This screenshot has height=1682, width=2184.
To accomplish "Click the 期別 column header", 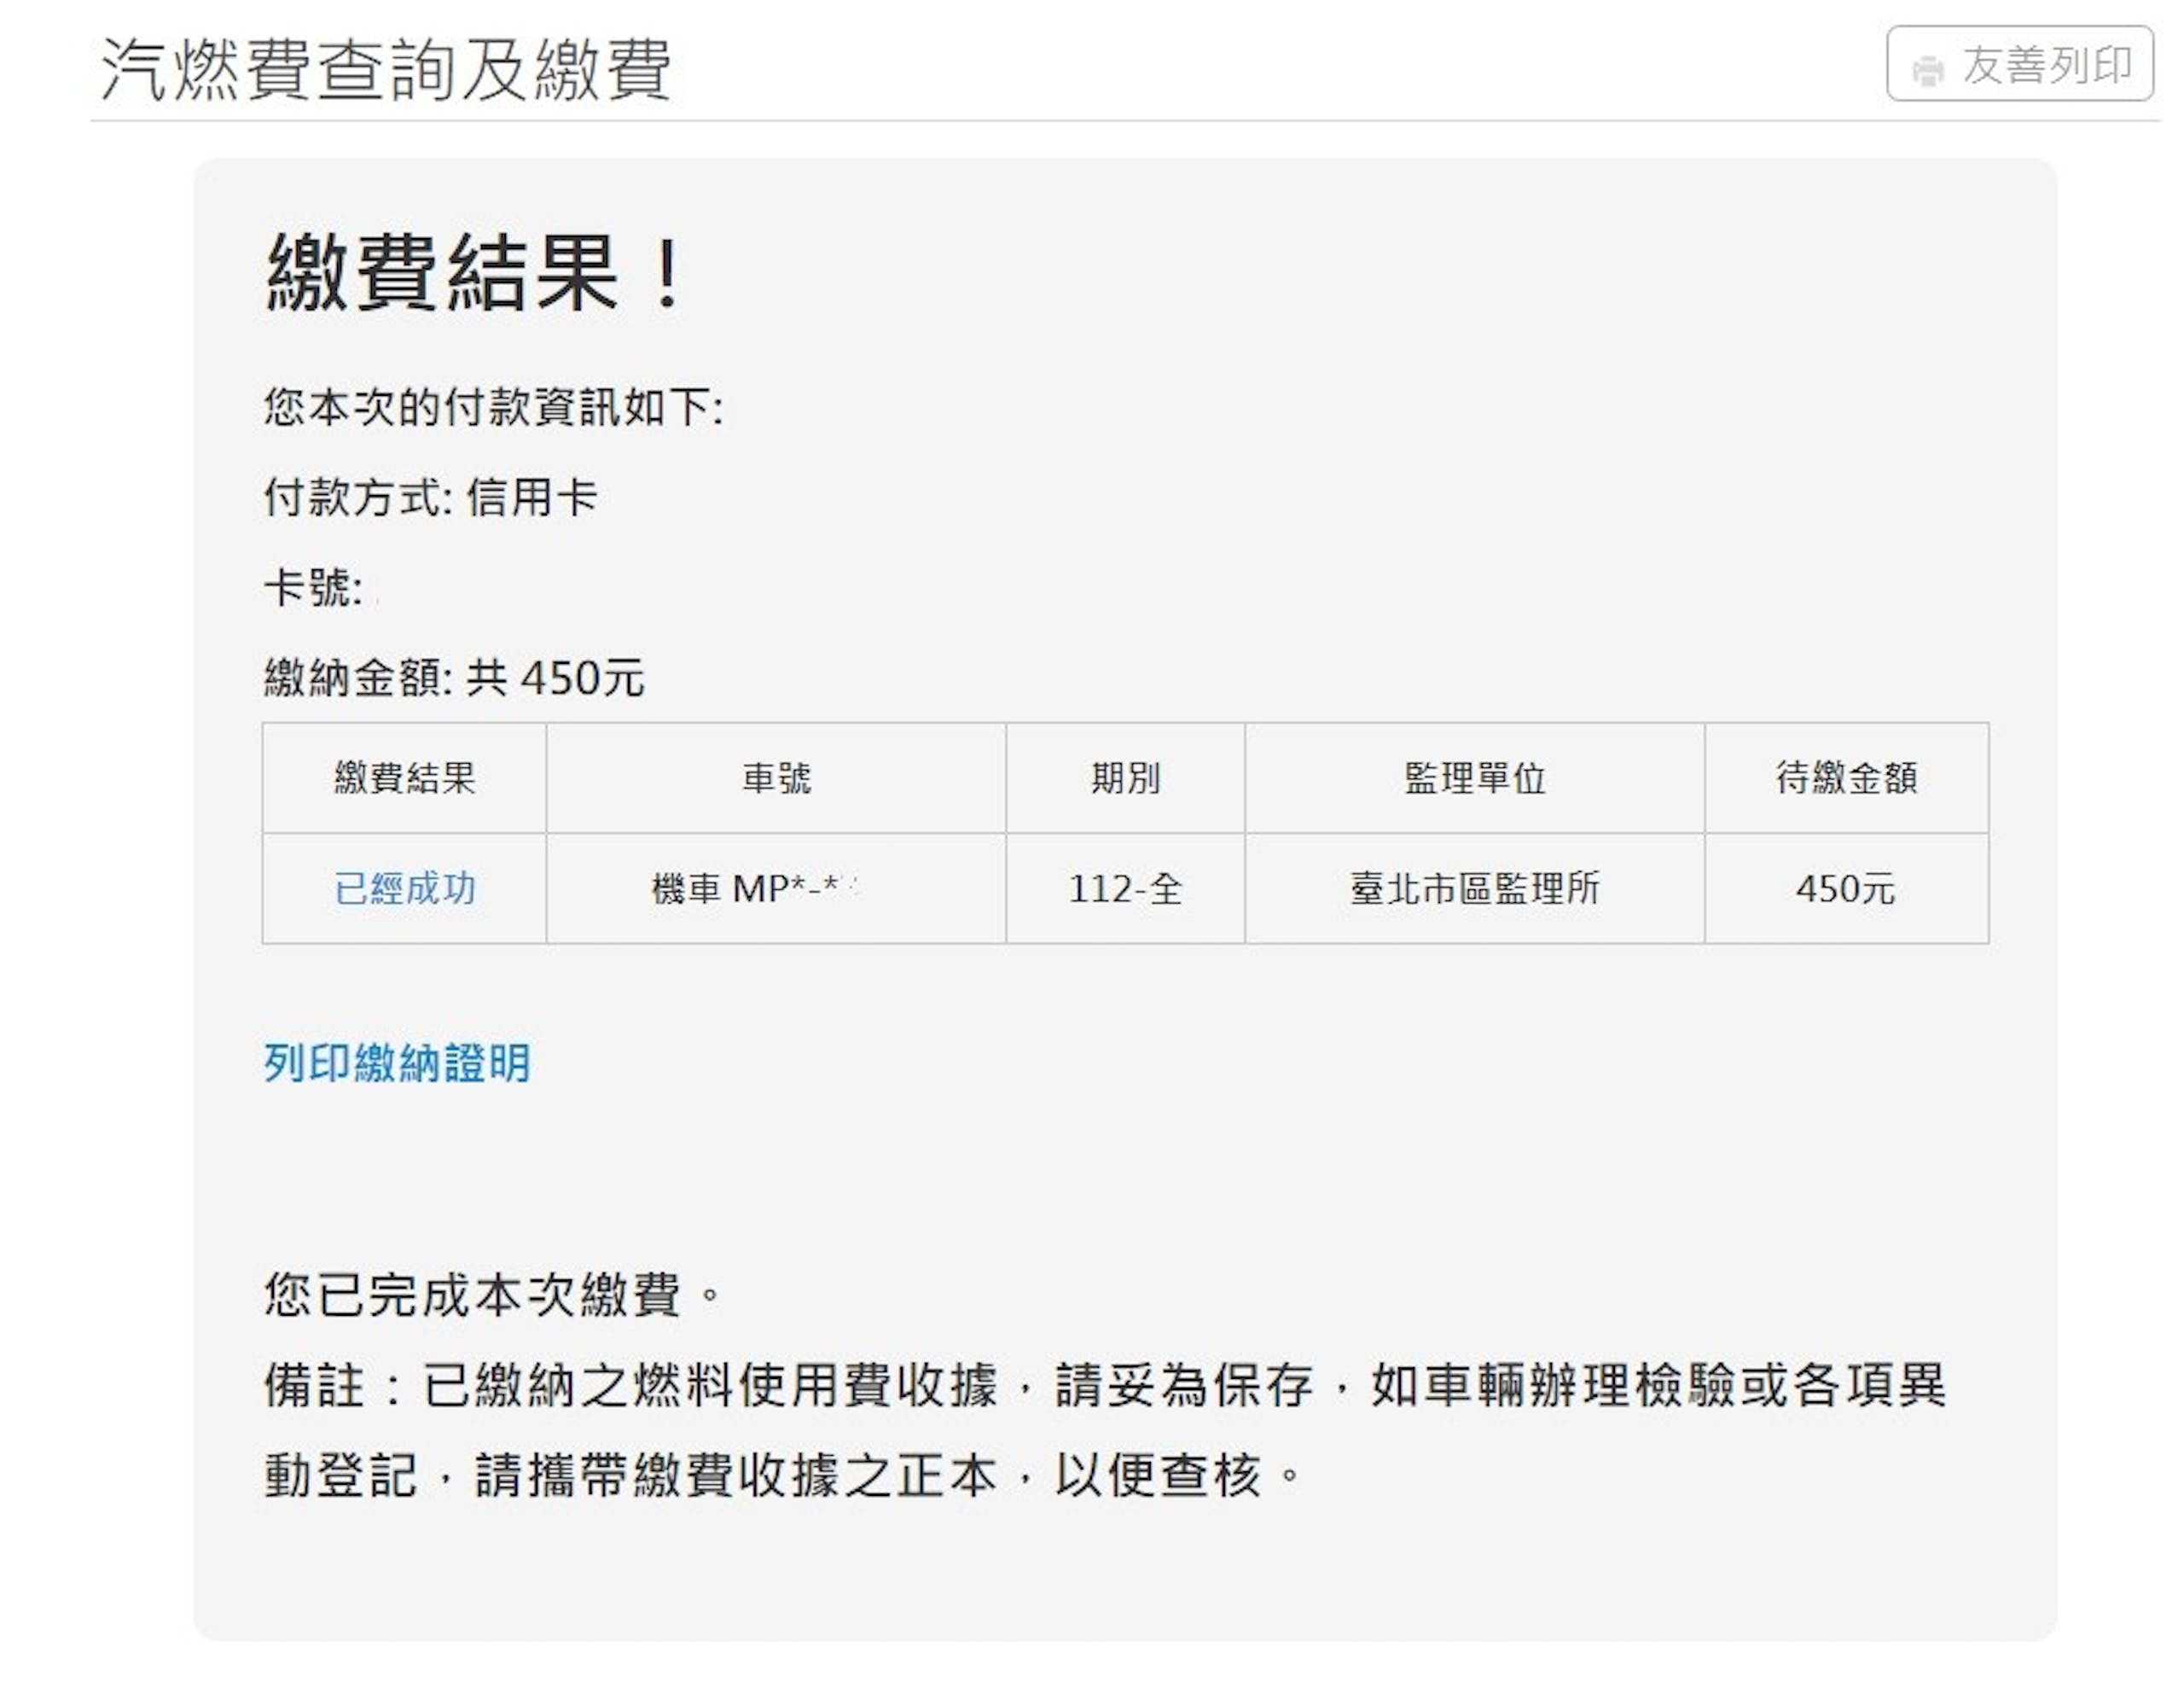I will (x=1125, y=777).
